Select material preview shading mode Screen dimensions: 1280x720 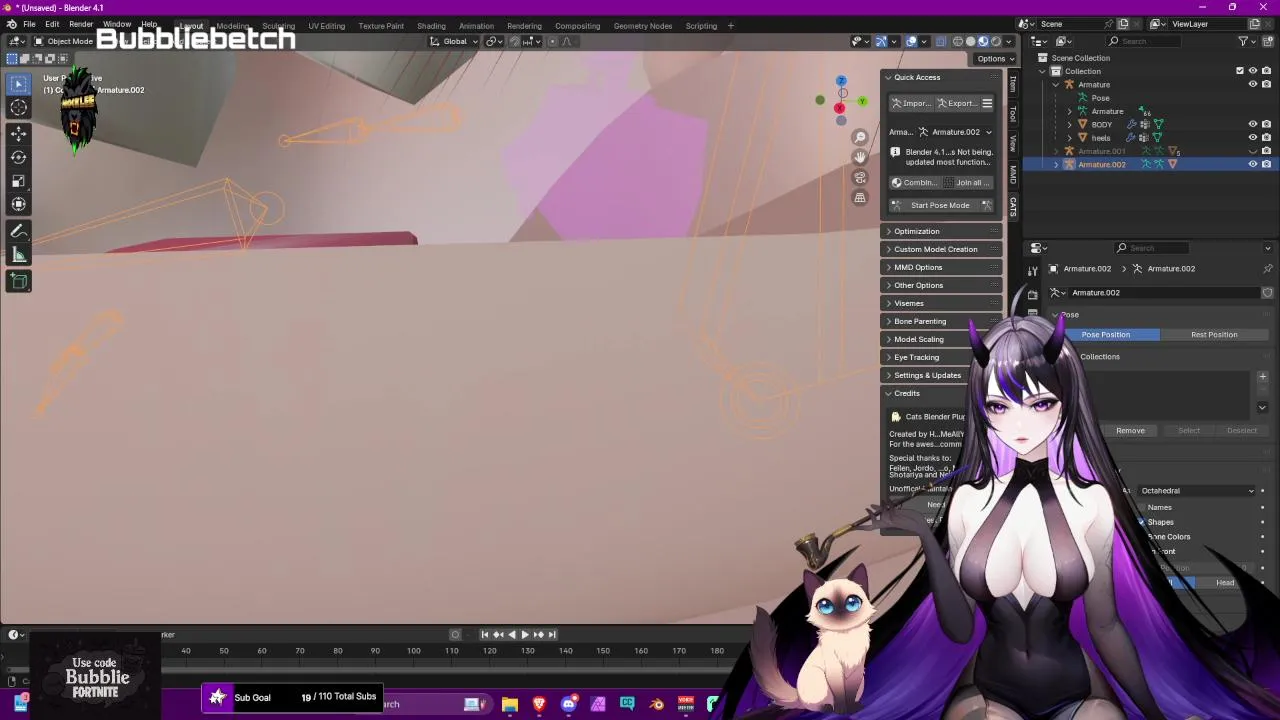pos(983,41)
